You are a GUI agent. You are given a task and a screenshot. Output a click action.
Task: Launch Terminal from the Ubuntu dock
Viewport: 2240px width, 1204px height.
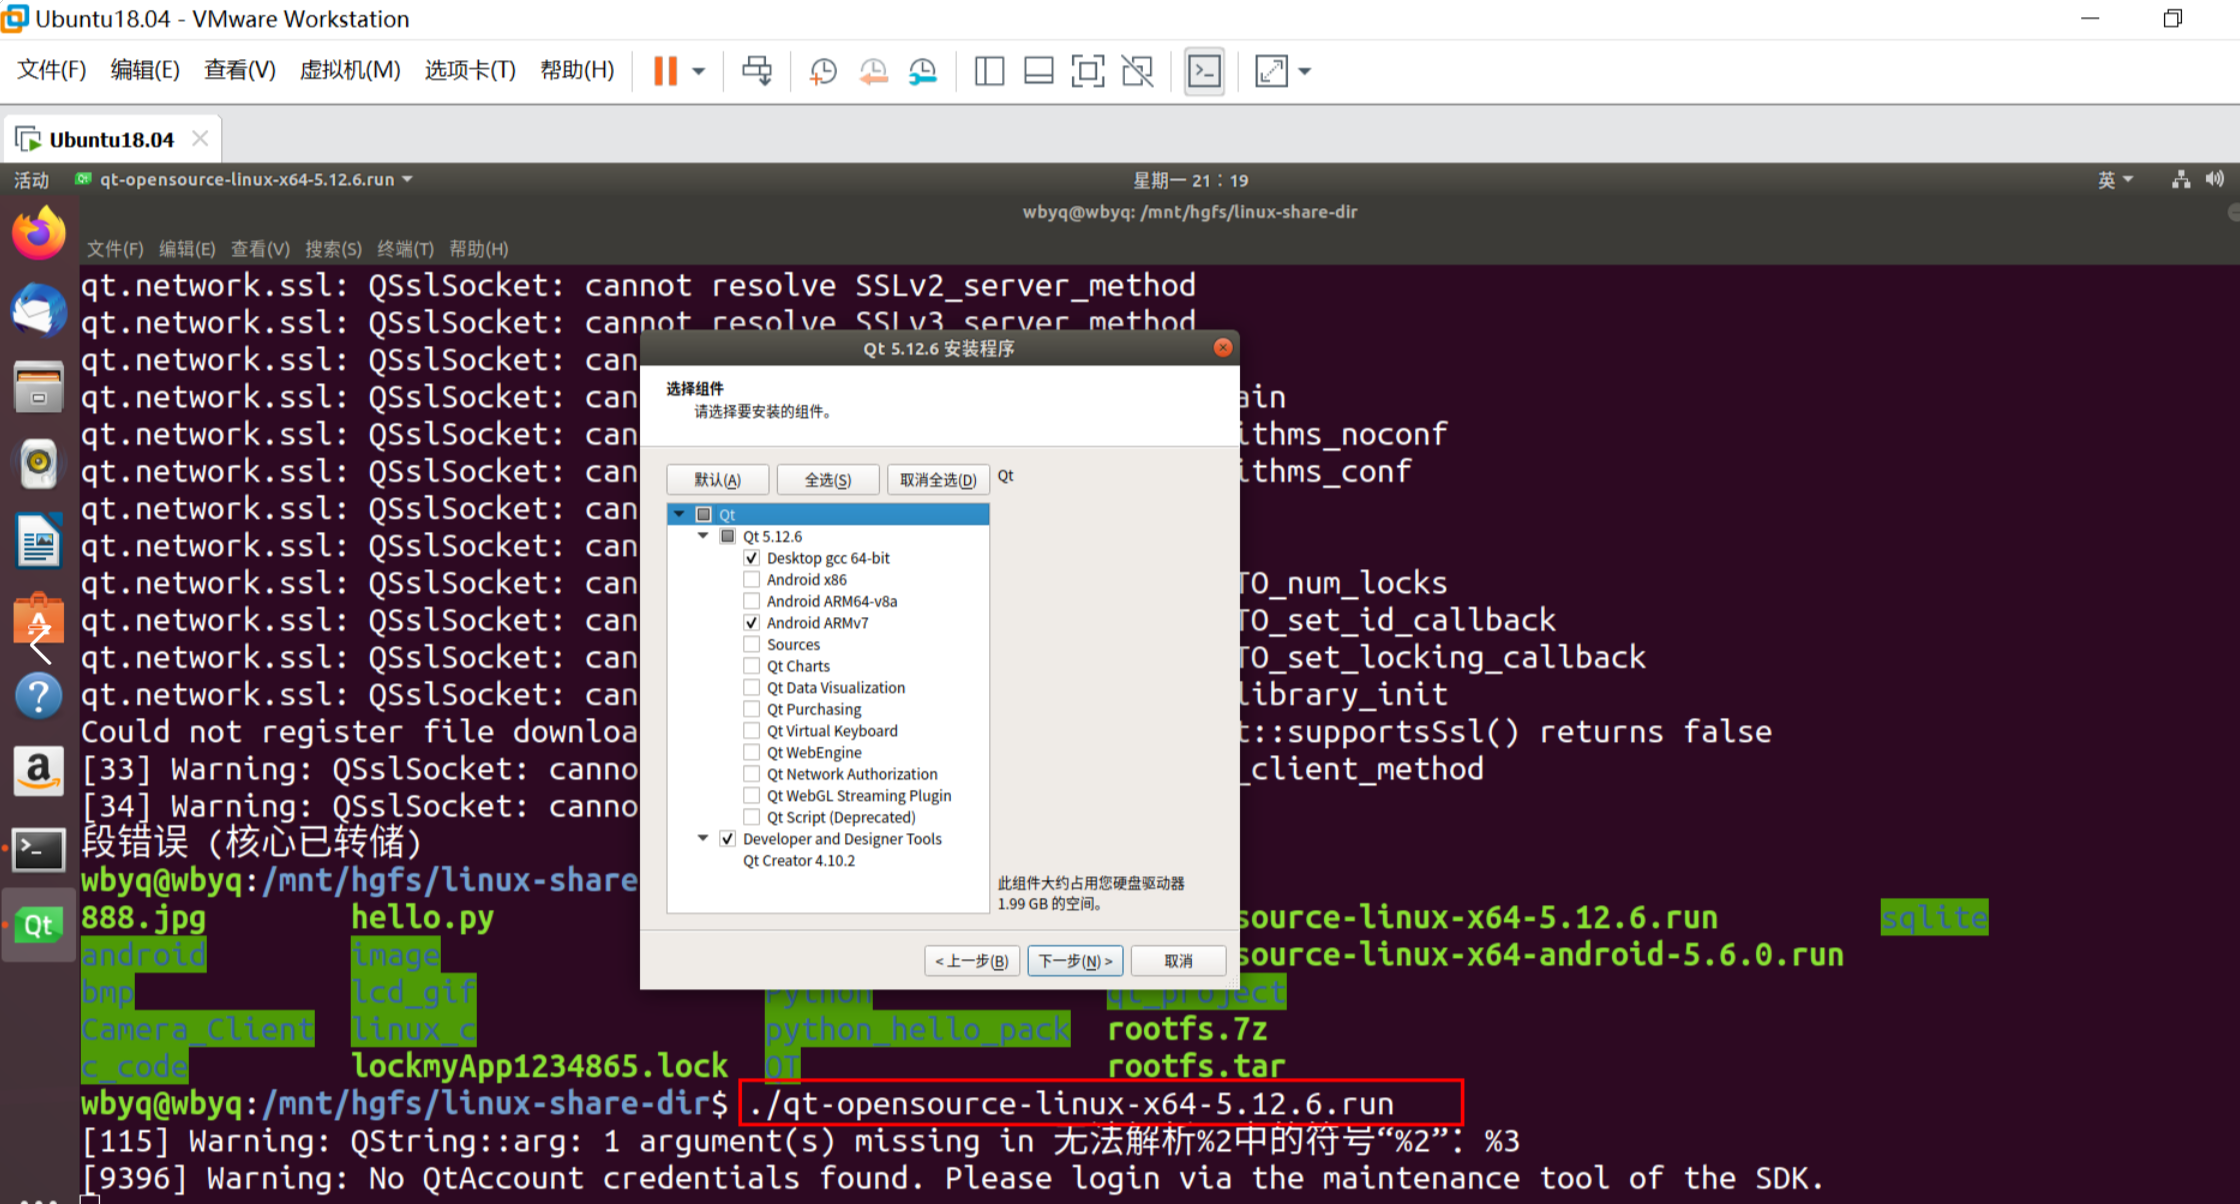[38, 850]
